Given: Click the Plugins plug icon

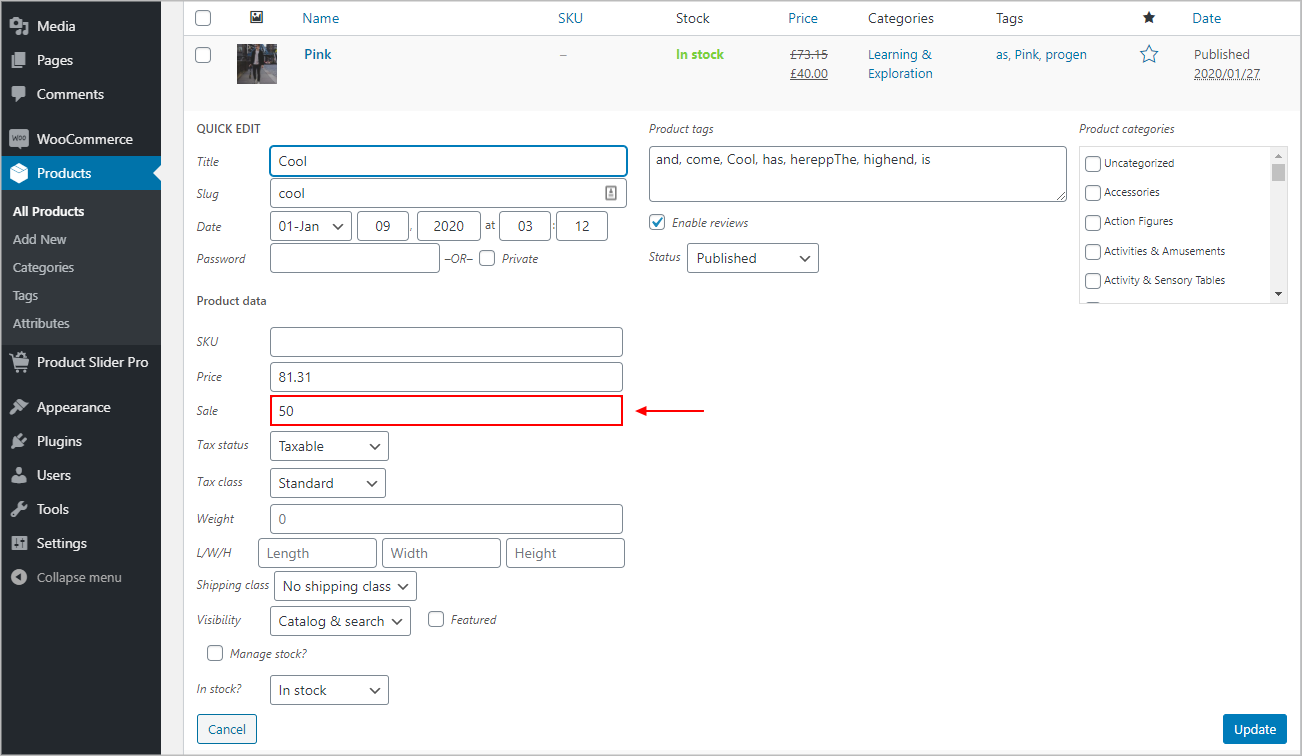Looking at the screenshot, I should point(18,441).
